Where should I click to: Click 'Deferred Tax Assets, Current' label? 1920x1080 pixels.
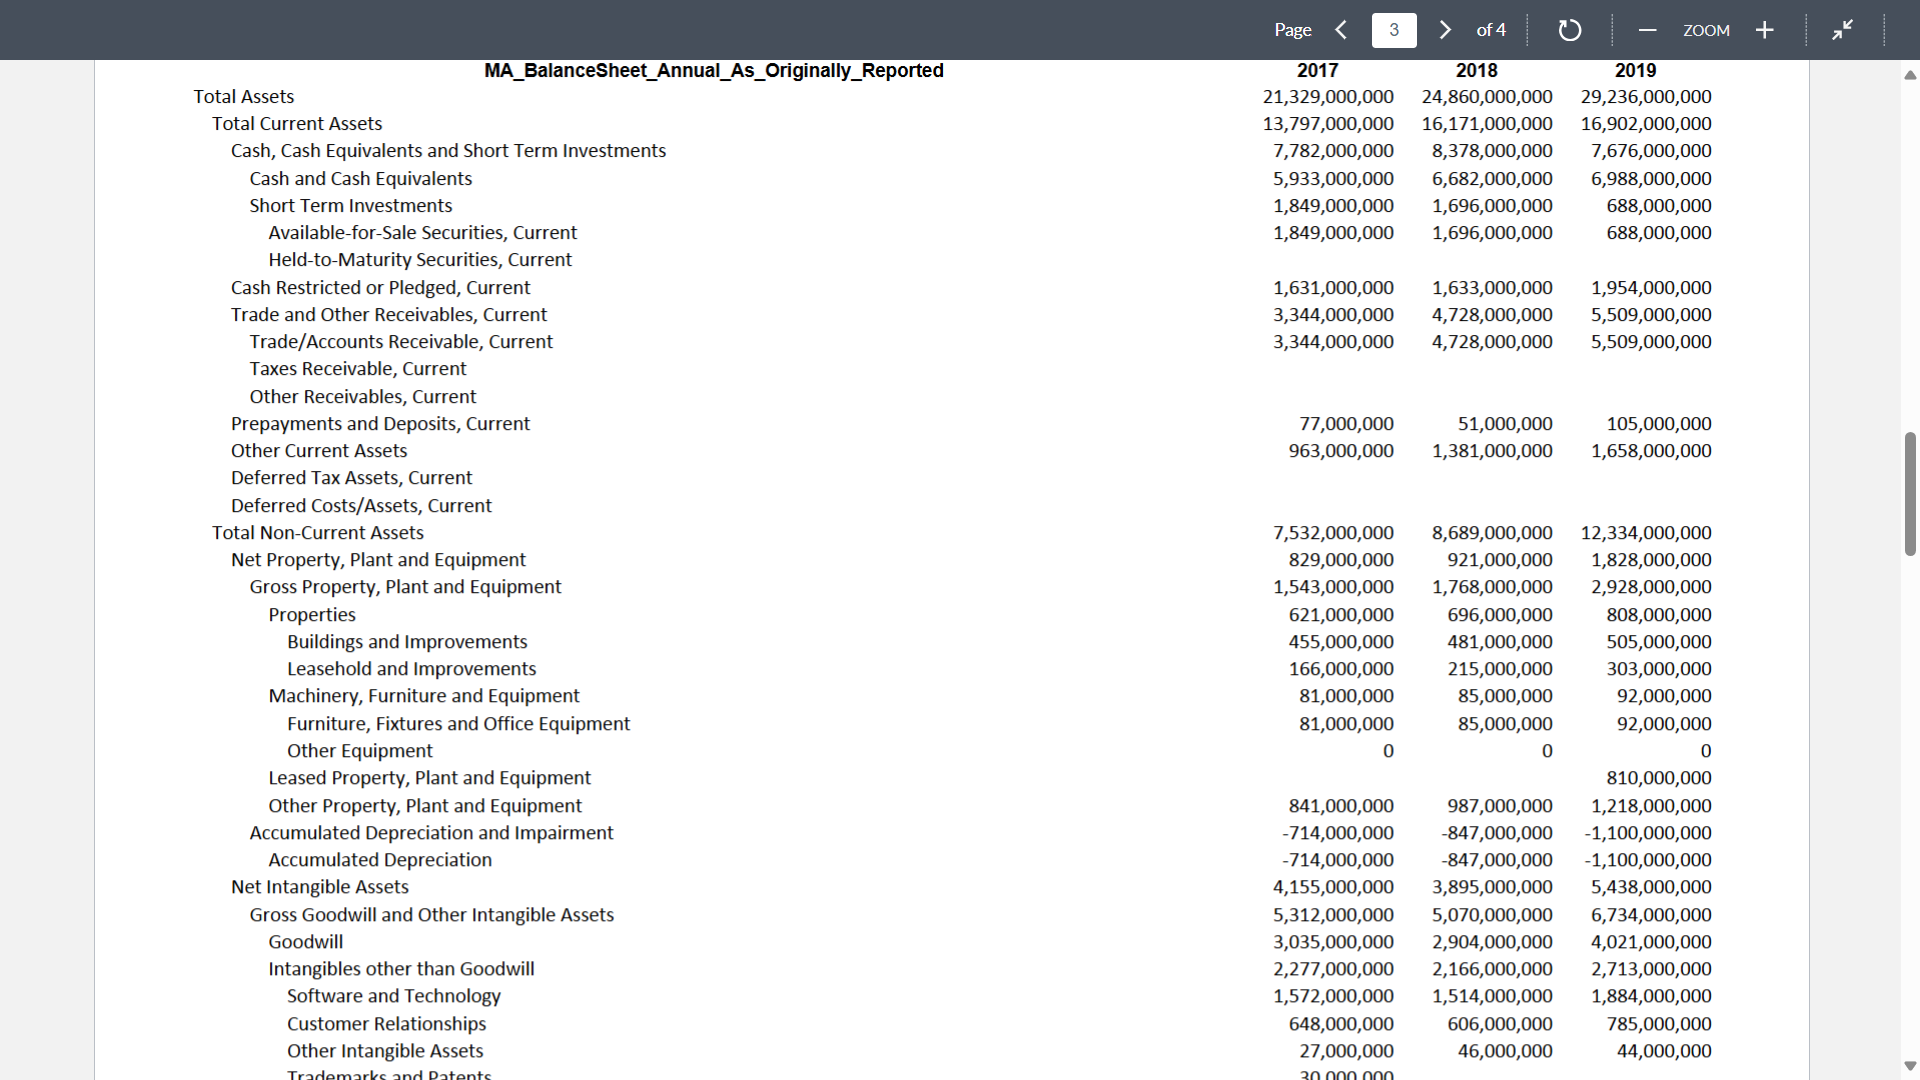(352, 478)
